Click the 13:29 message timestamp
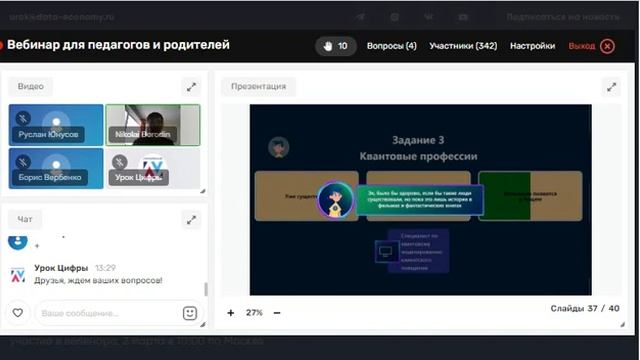640x360 pixels. click(x=105, y=268)
